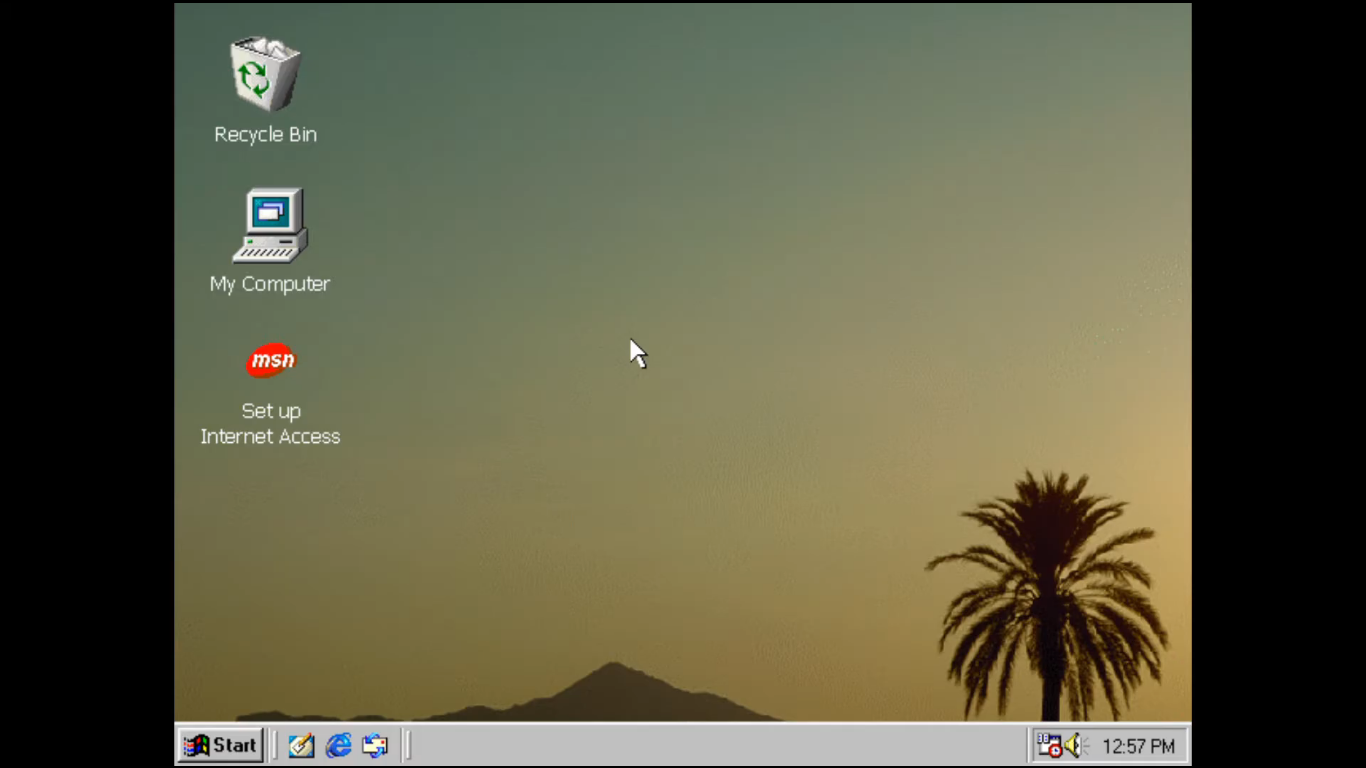
Task: Open the My Computer icon
Action: point(269,225)
